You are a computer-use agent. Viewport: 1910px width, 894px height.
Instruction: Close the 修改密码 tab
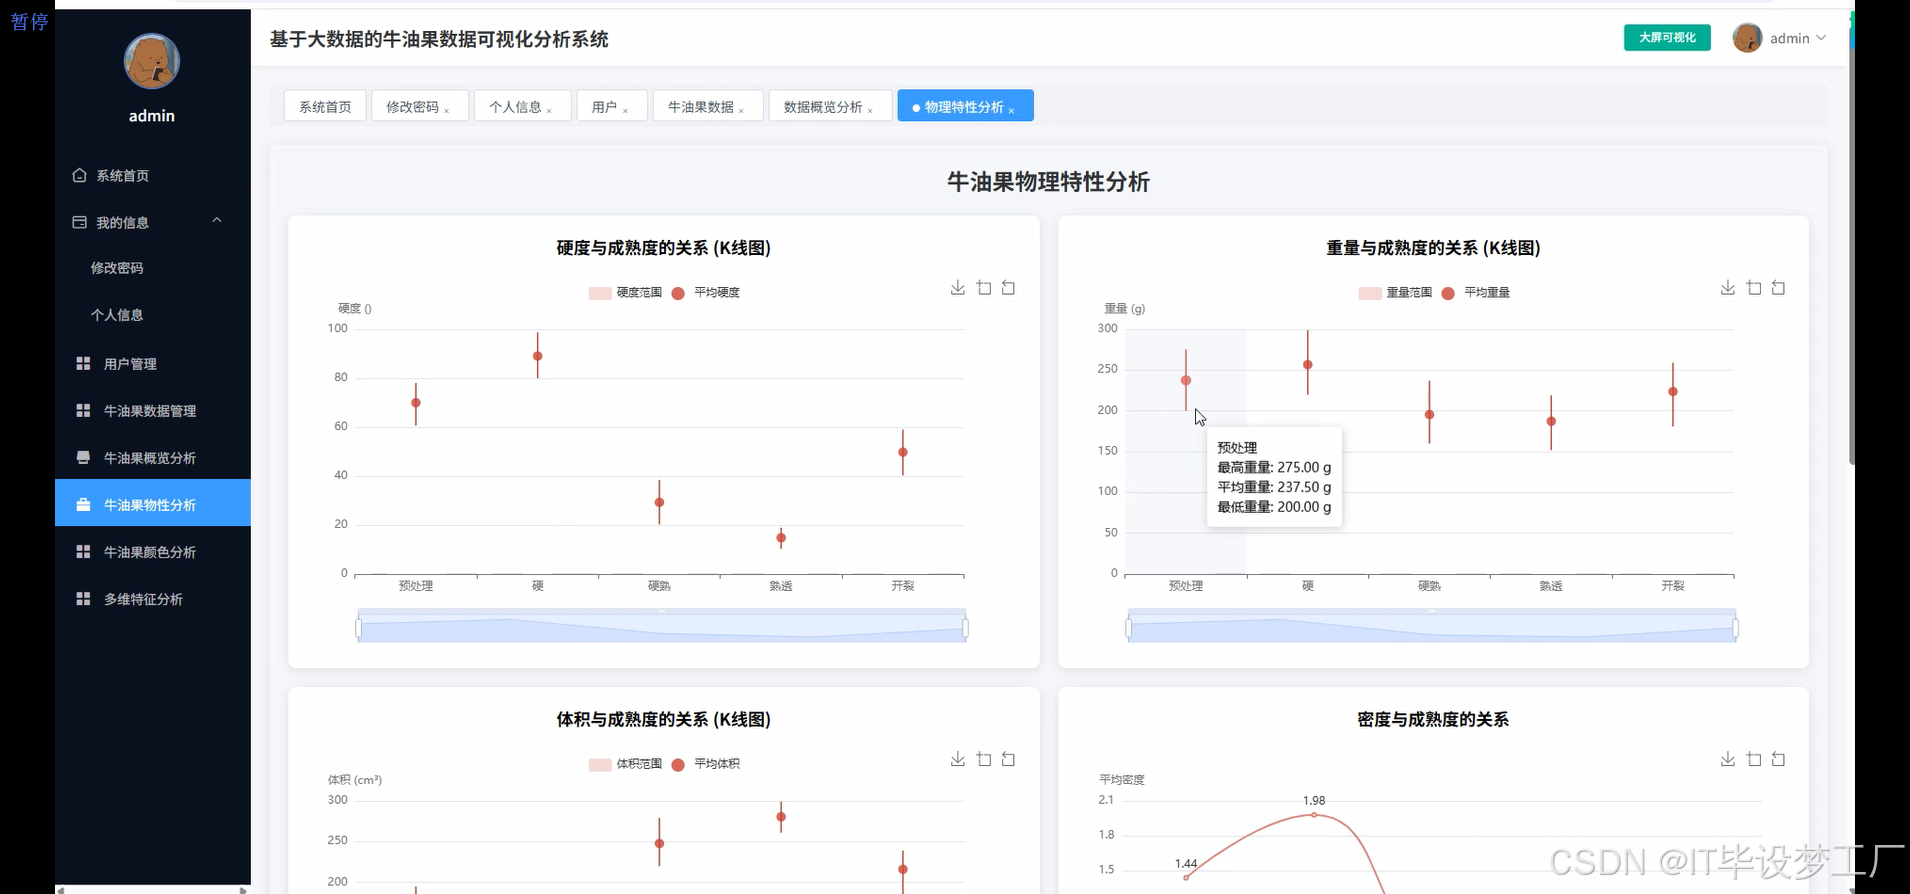(x=447, y=110)
